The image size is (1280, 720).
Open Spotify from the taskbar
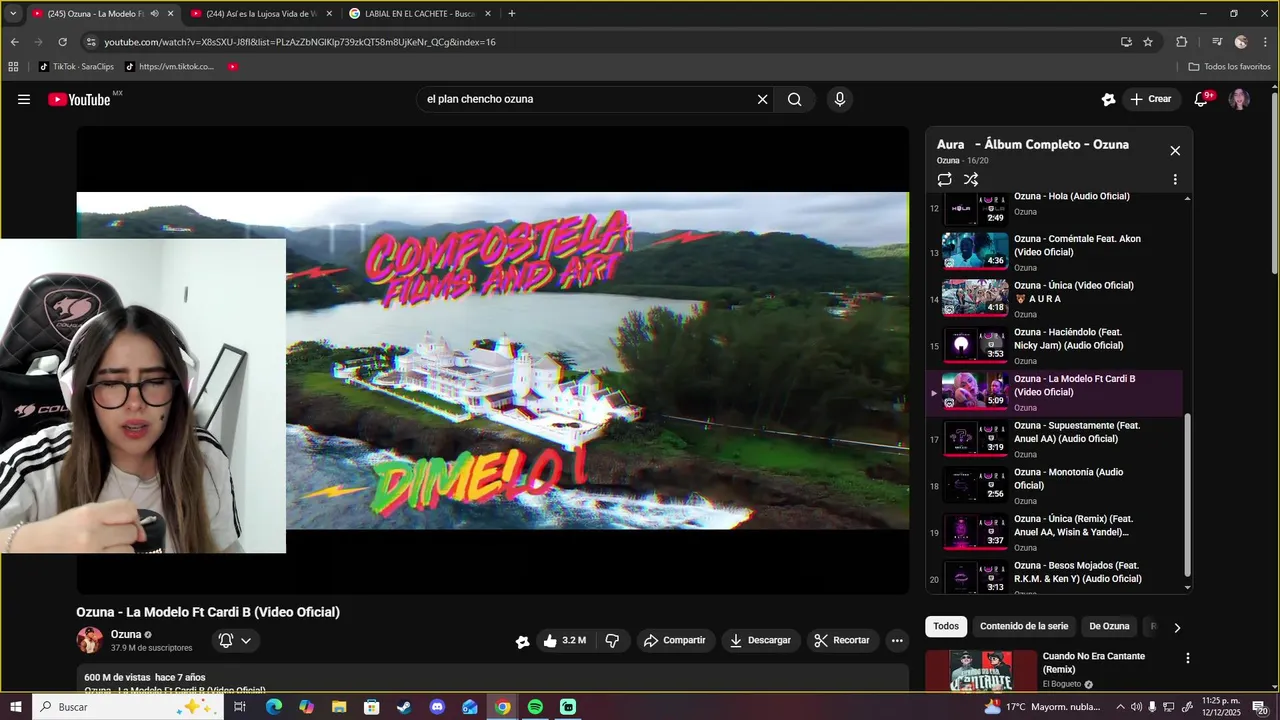click(x=535, y=707)
